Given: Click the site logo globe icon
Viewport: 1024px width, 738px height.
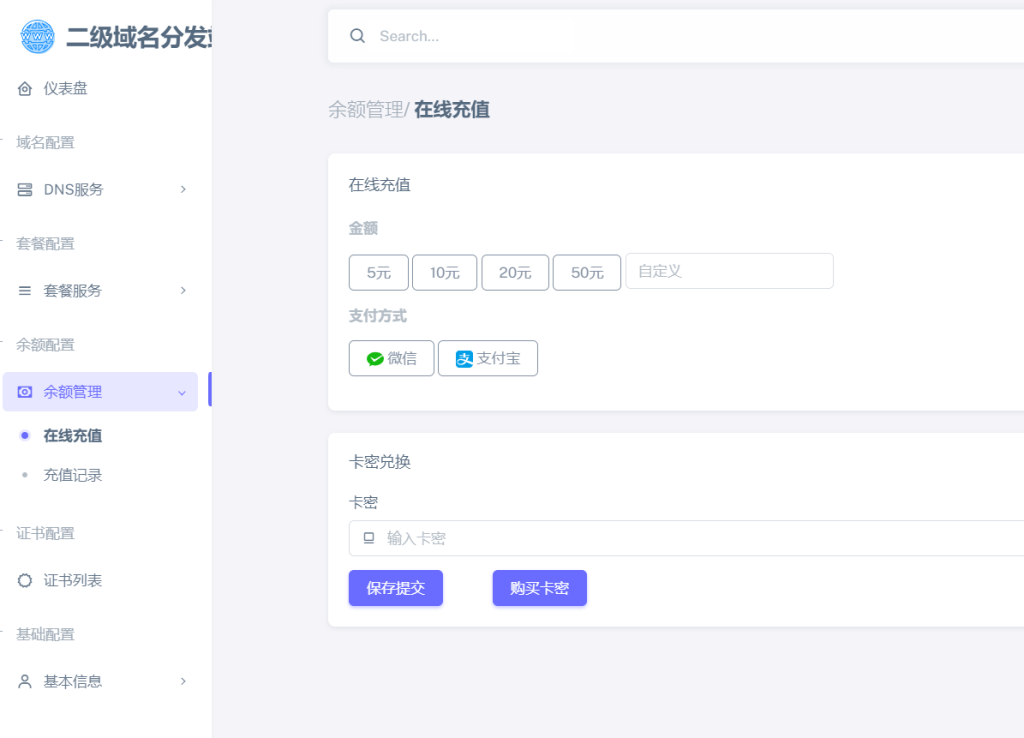Looking at the screenshot, I should coord(36,36).
